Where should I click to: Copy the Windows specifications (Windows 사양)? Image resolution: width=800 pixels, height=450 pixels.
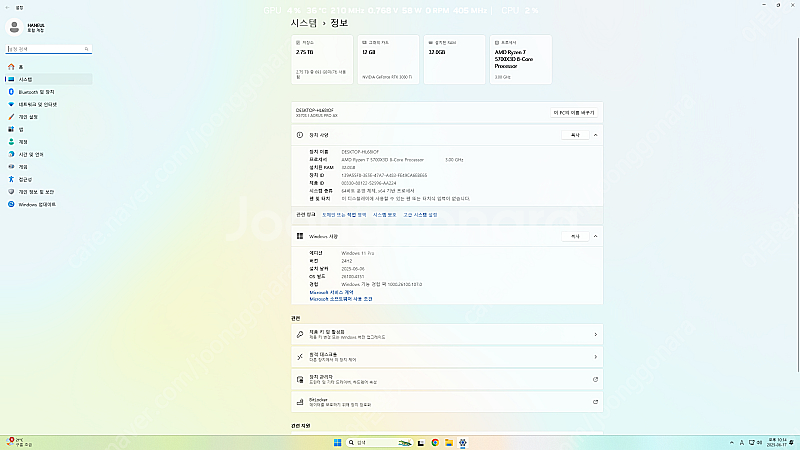pyautogui.click(x=575, y=236)
